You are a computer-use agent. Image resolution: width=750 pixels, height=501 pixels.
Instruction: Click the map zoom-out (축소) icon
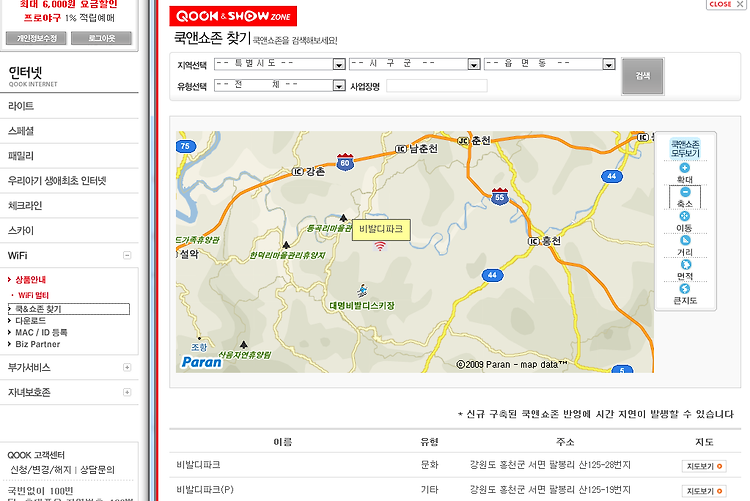685,192
